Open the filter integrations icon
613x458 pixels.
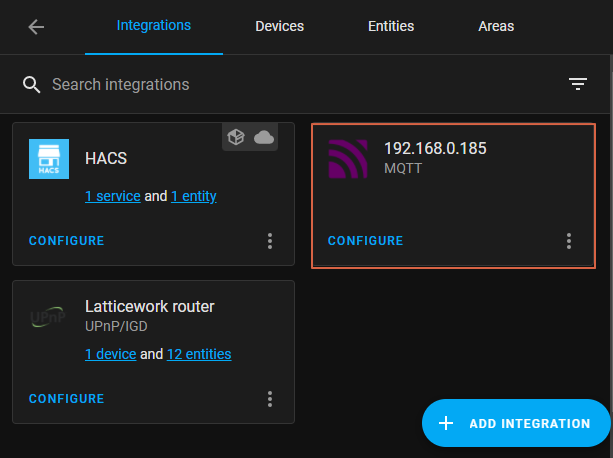(x=577, y=84)
